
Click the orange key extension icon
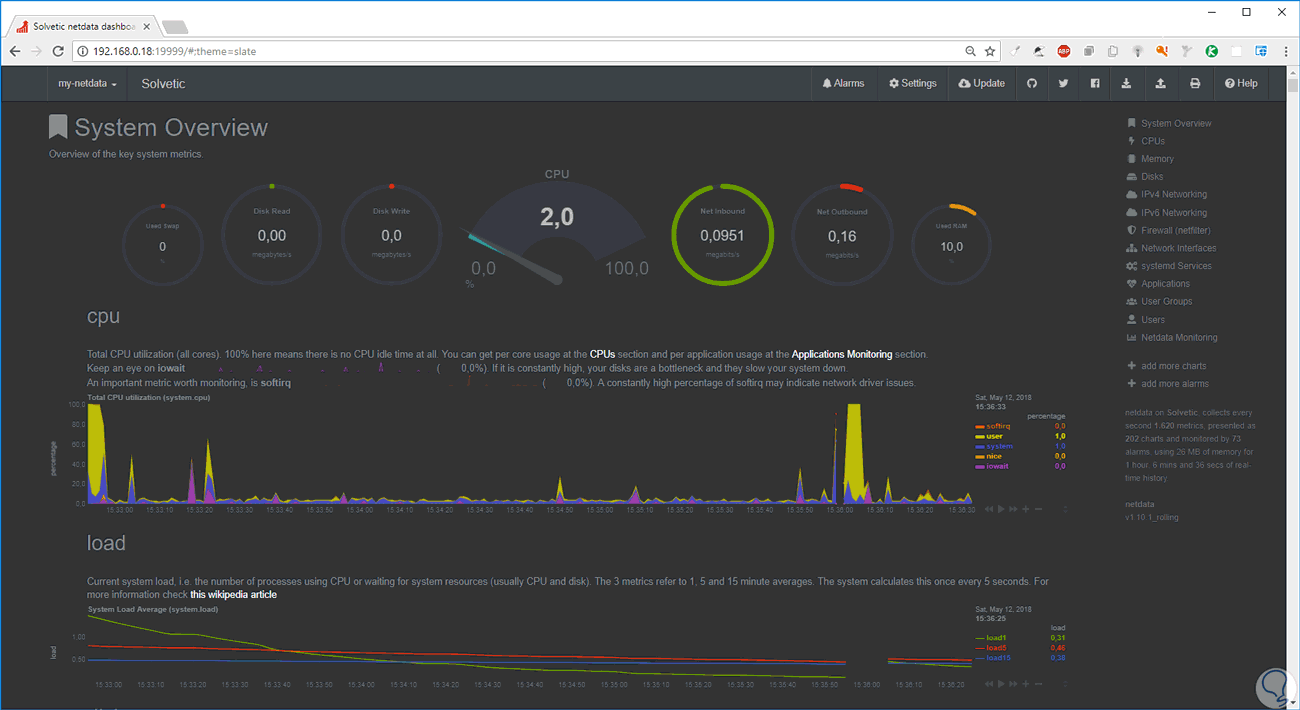(1162, 50)
